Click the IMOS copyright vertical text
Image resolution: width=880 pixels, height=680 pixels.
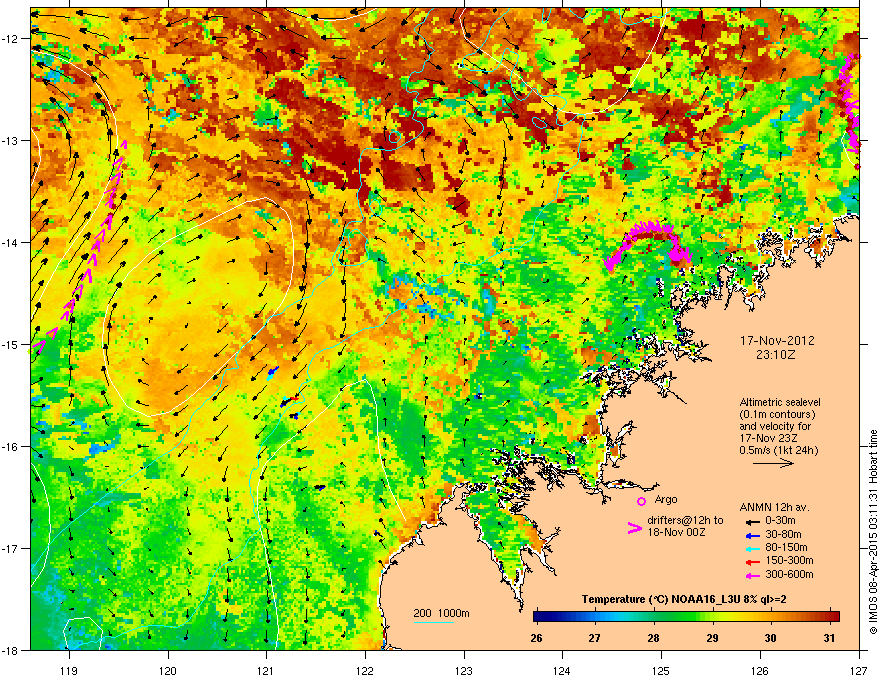click(873, 532)
